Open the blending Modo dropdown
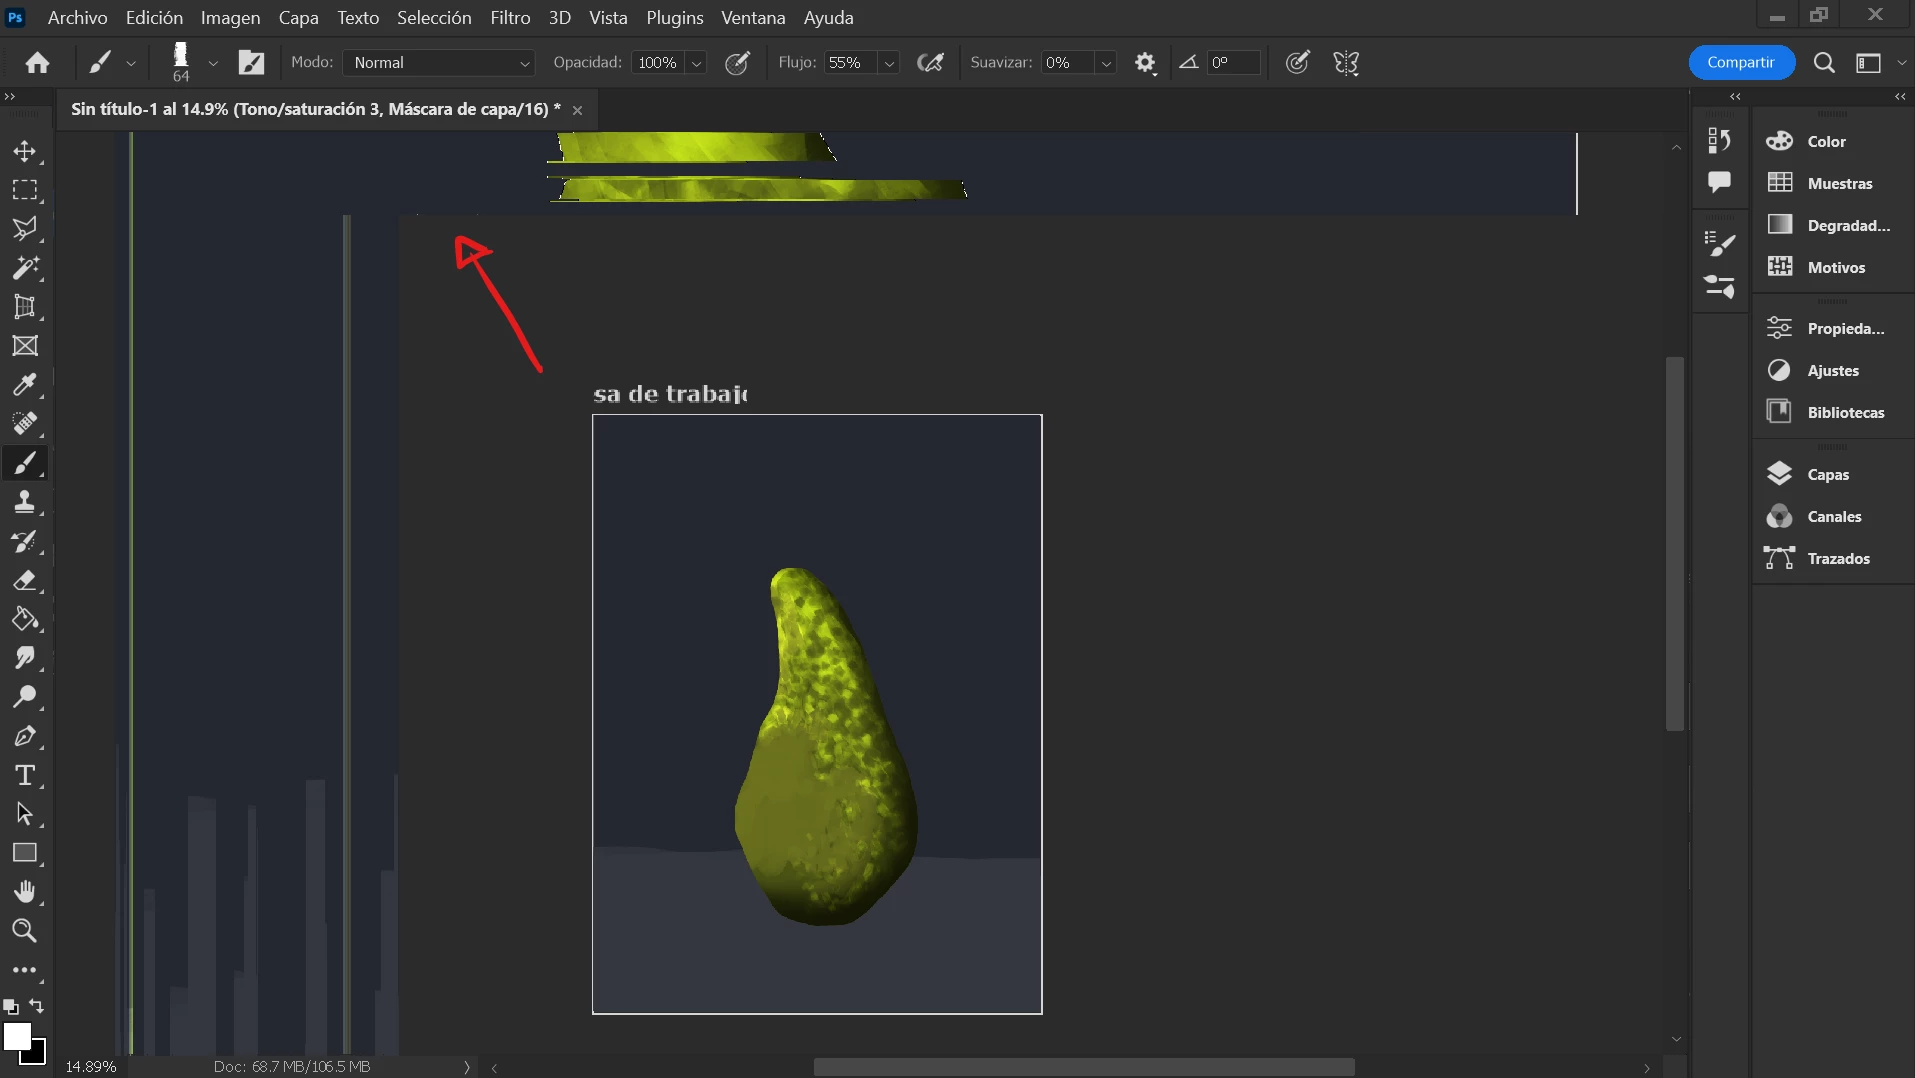Screen dimensions: 1915x1078 [x=439, y=63]
